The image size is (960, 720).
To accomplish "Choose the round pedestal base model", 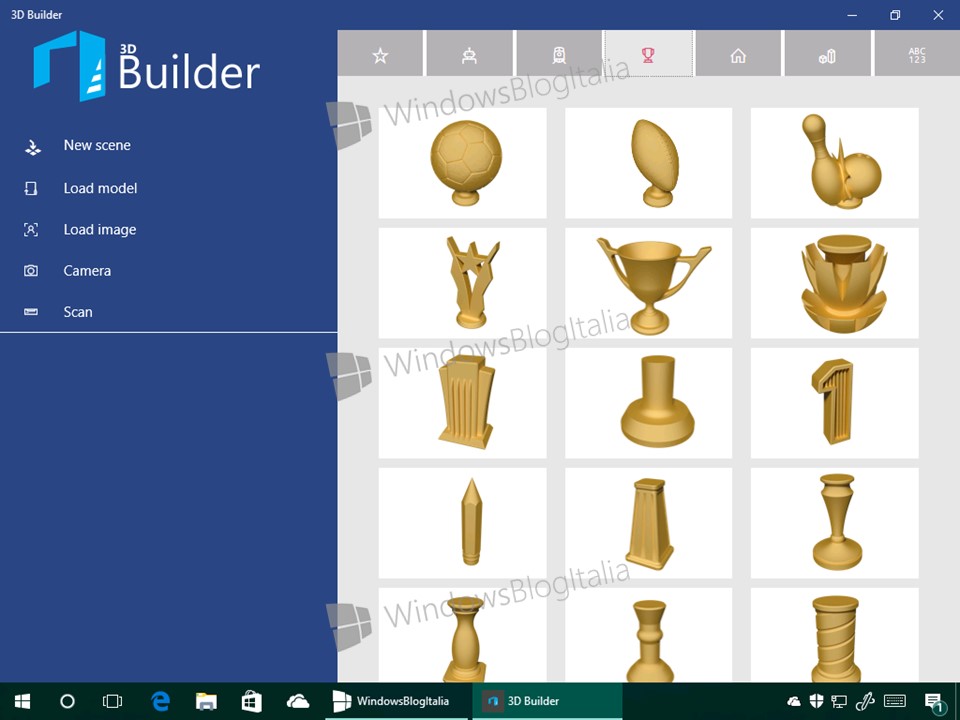I will coord(648,403).
